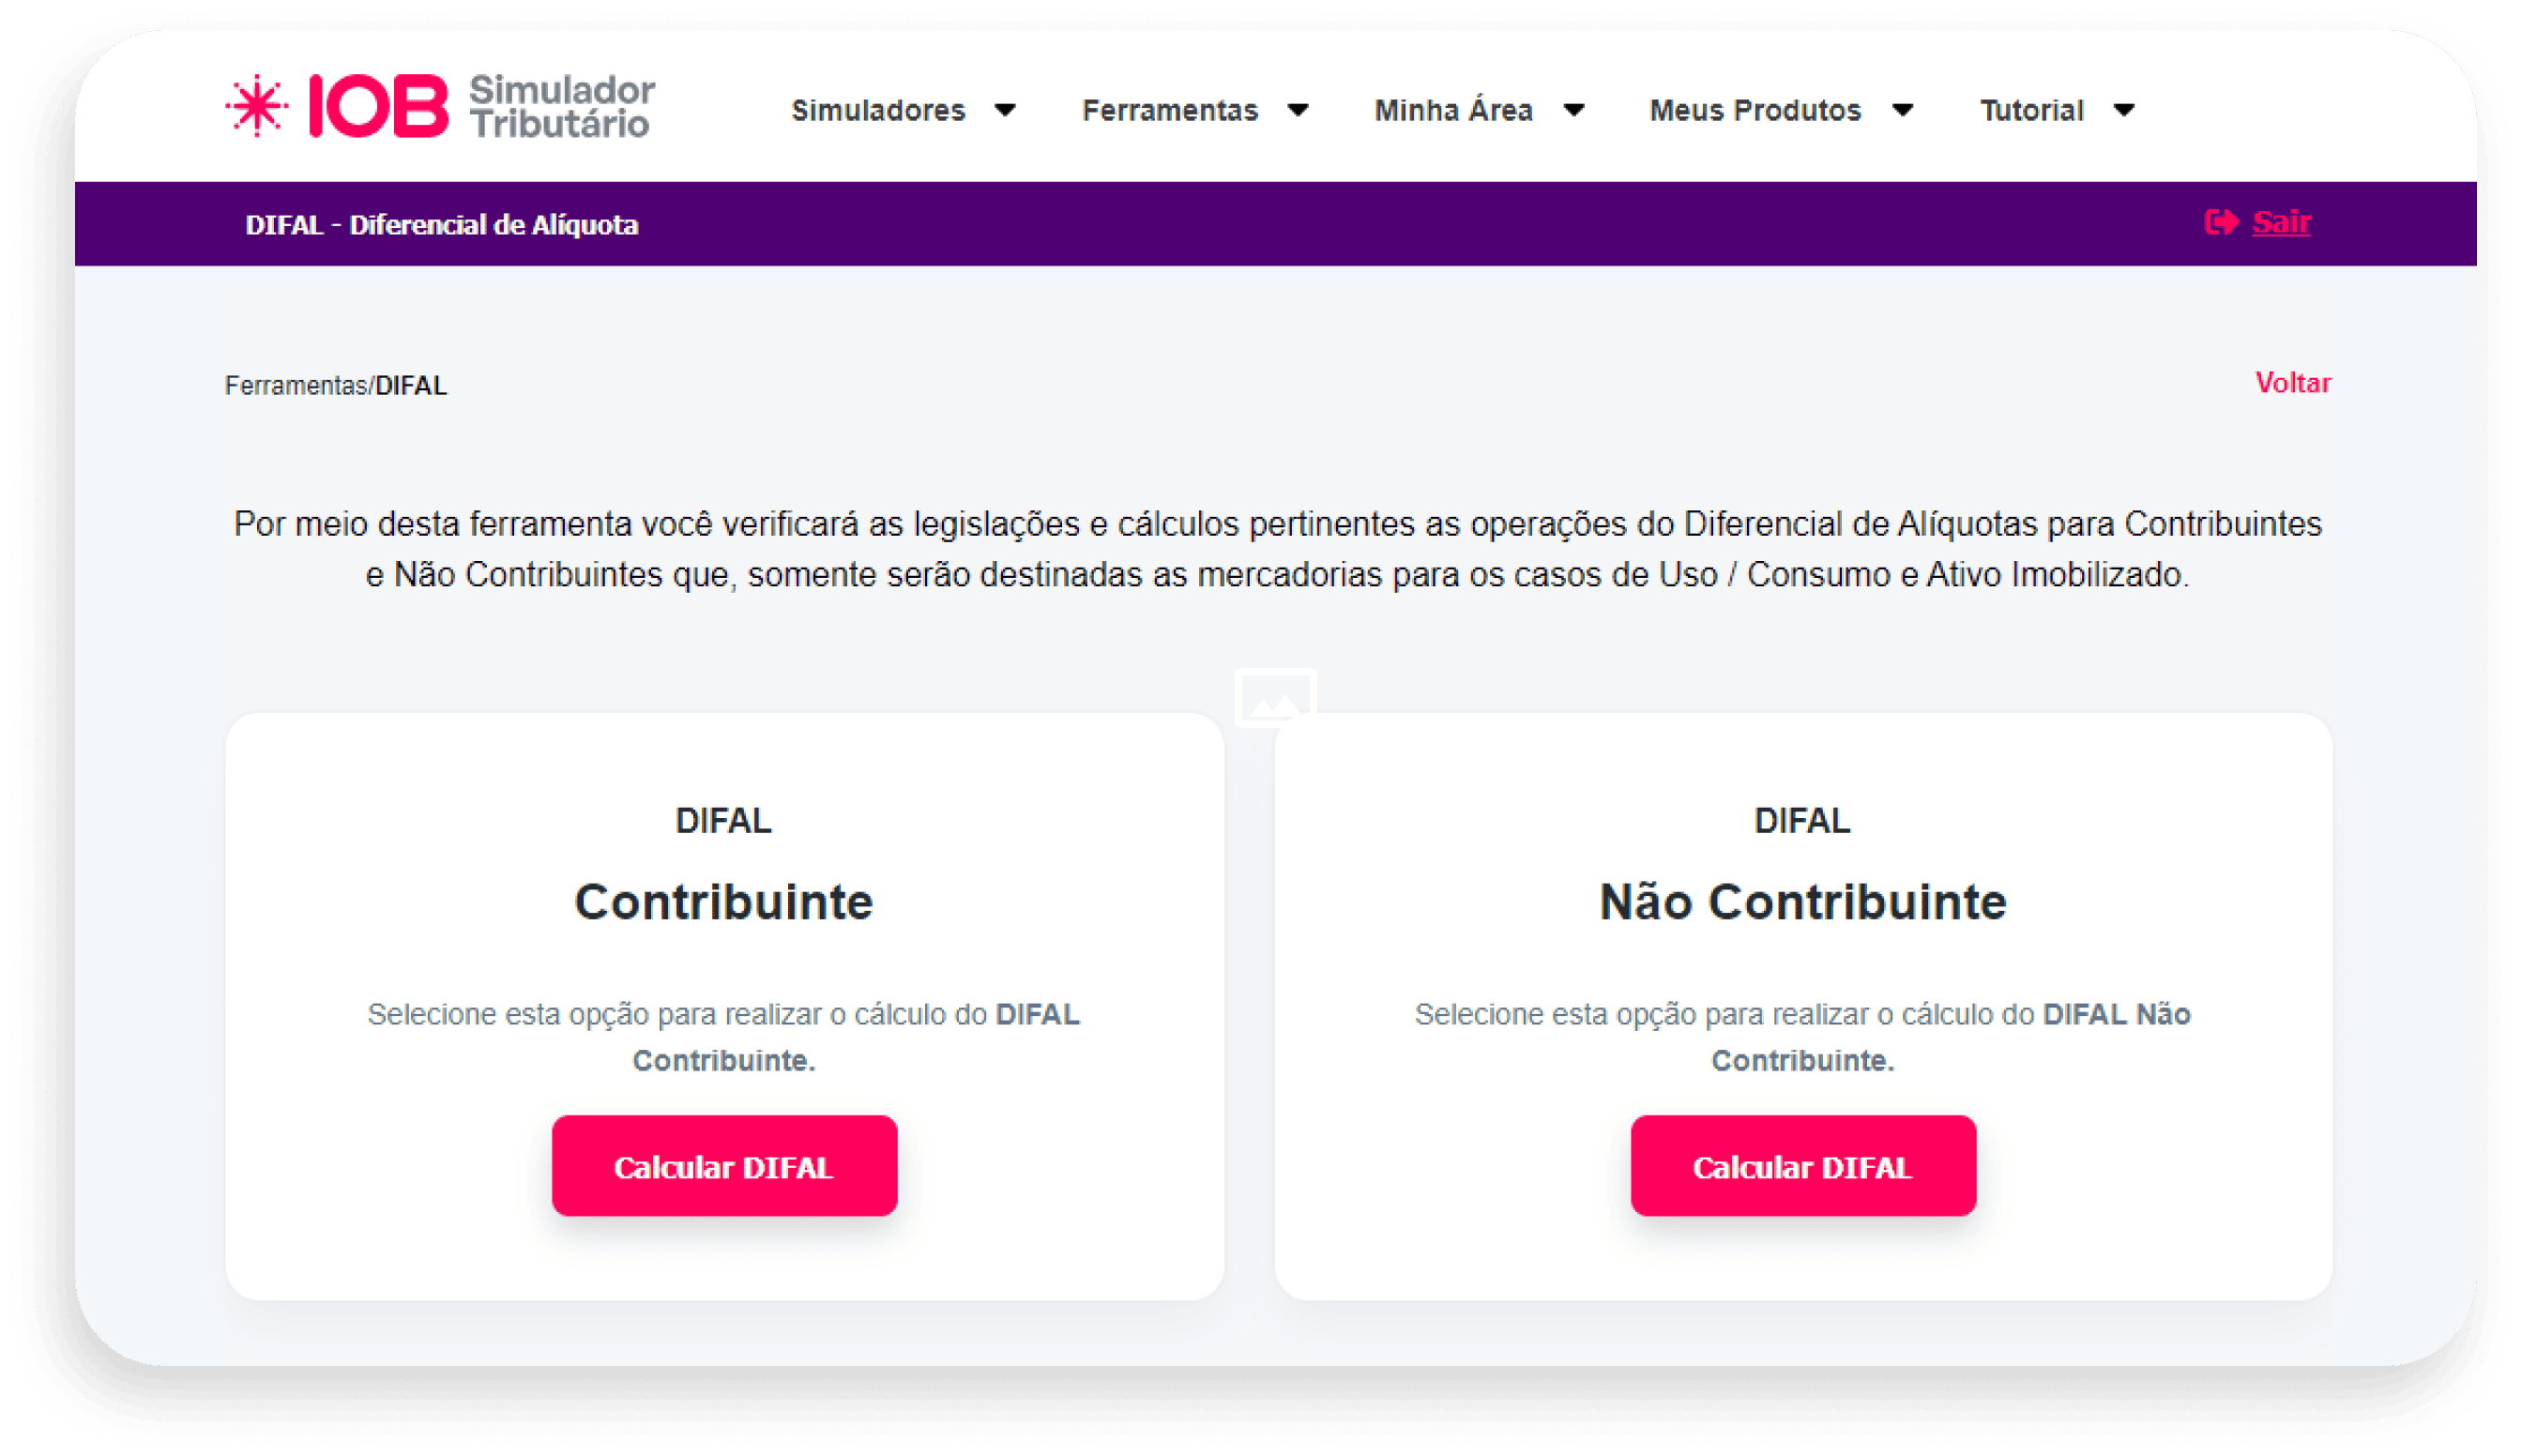This screenshot has height=1456, width=2522.
Task: Click the broken image placeholder icon
Action: [x=1275, y=697]
